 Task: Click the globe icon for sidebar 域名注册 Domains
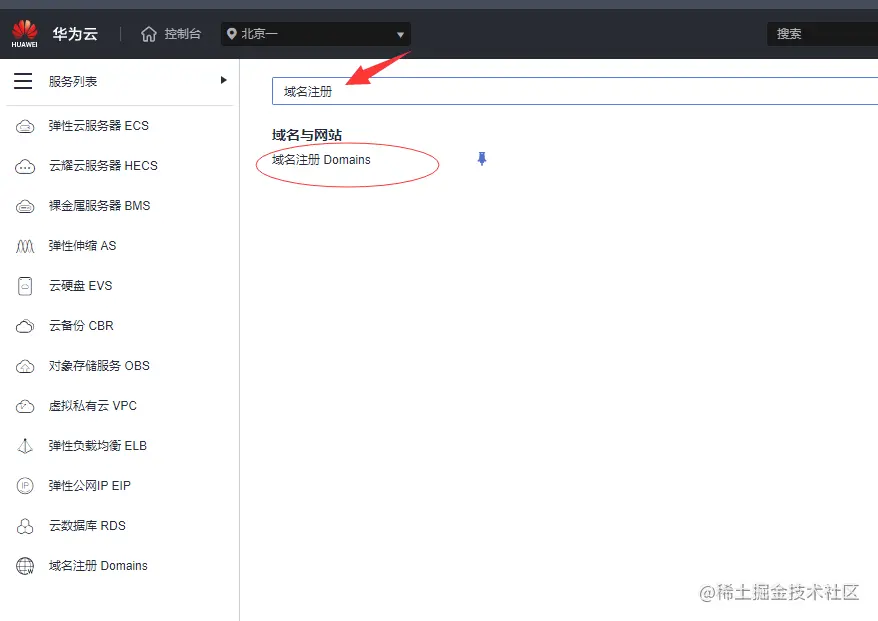coord(25,567)
